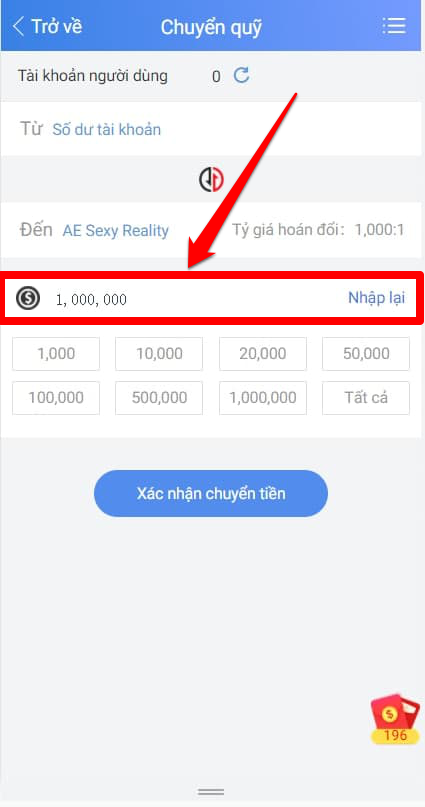Pick the 100,000 amount option
This screenshot has height=807, width=425.
point(56,398)
